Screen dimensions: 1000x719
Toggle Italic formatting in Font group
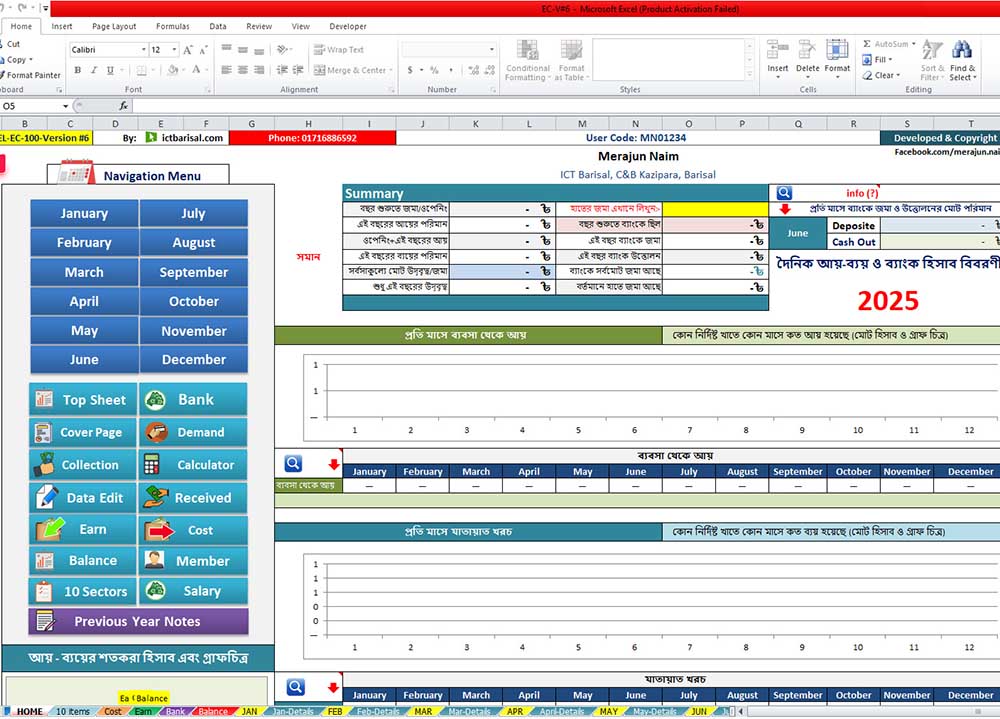pos(93,70)
